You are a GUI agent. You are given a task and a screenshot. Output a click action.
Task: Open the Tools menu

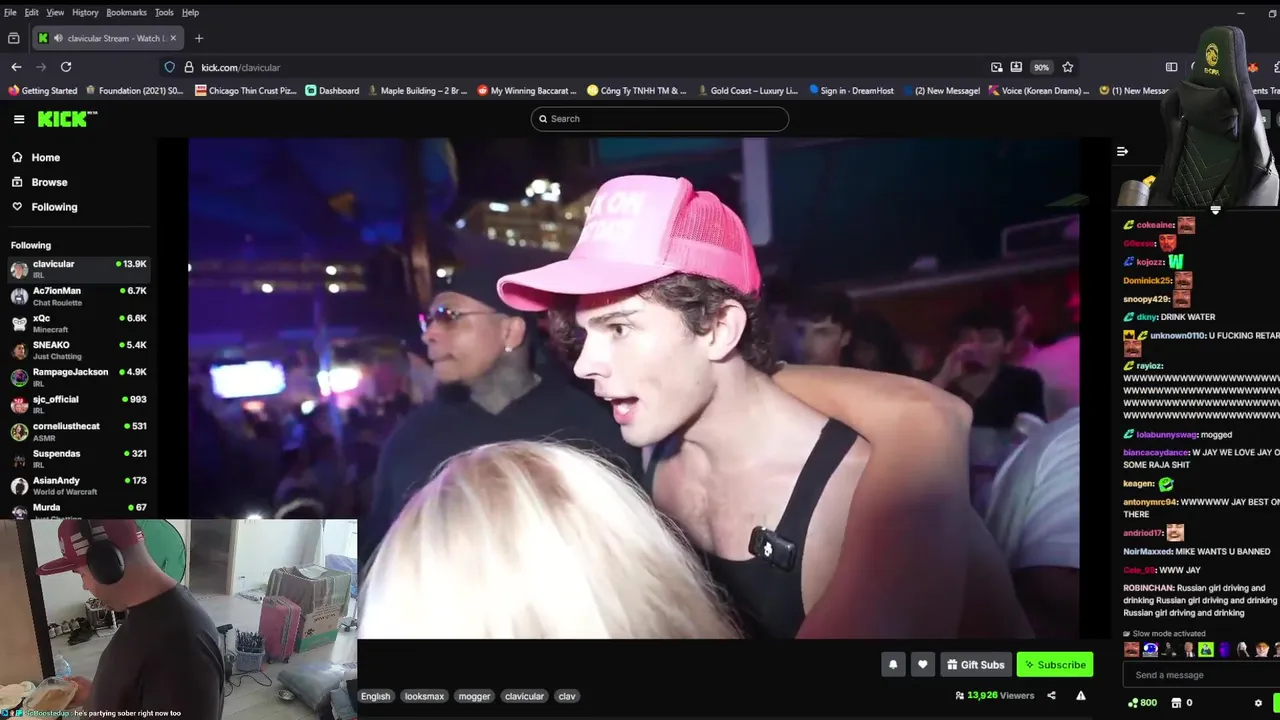click(164, 12)
